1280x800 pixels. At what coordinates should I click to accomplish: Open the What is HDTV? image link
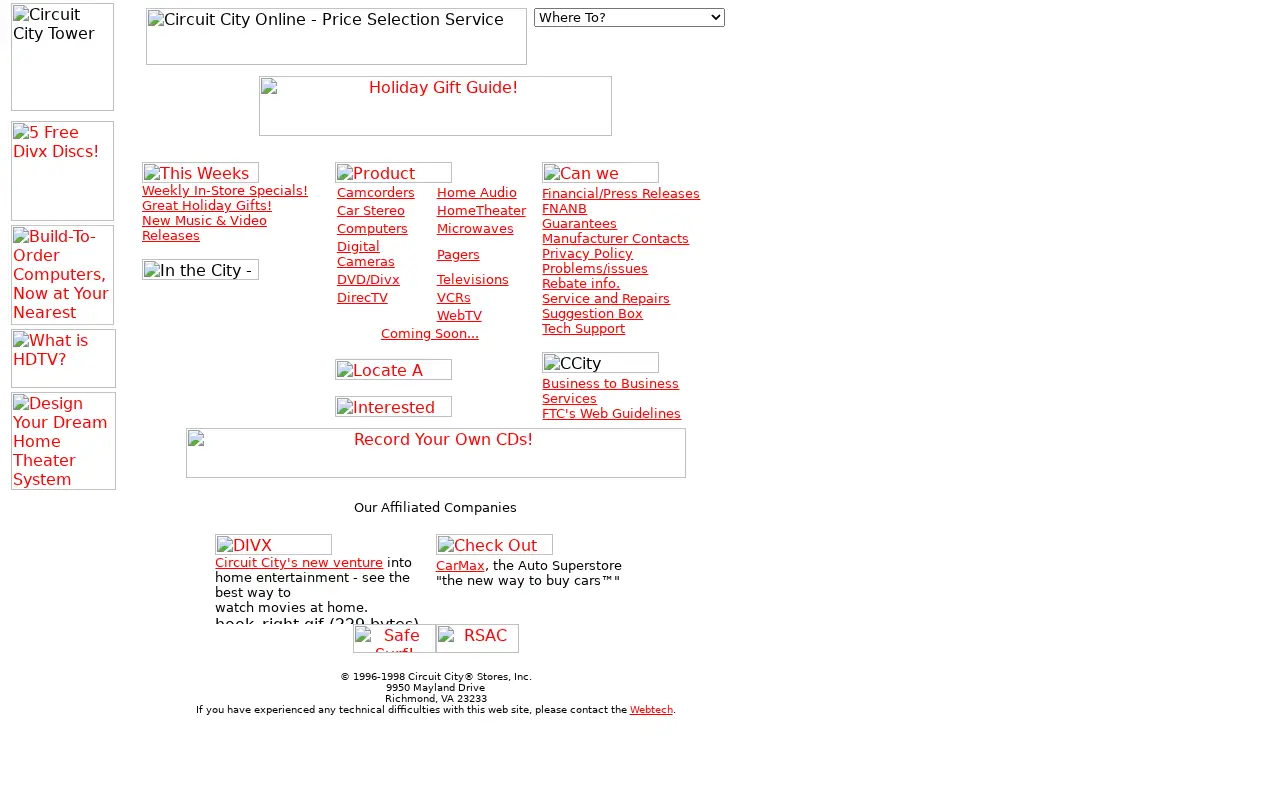point(63,358)
